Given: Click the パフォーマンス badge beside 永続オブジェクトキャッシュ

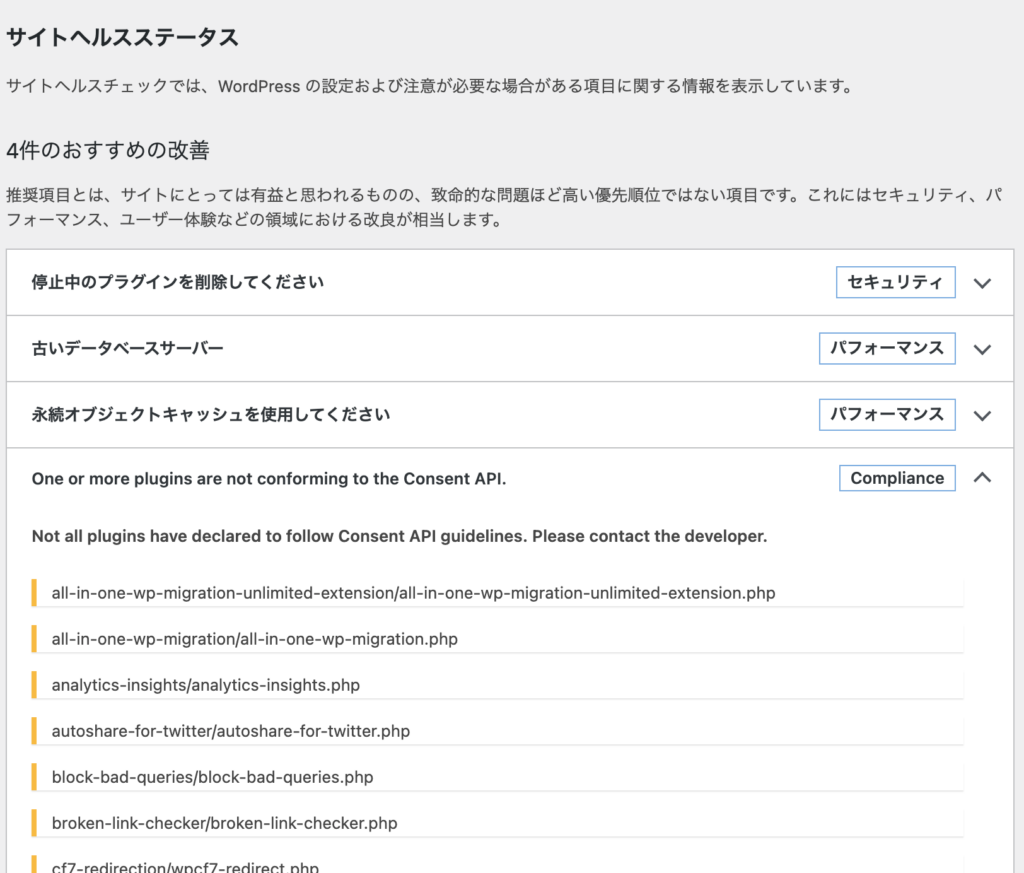Looking at the screenshot, I should pyautogui.click(x=887, y=414).
